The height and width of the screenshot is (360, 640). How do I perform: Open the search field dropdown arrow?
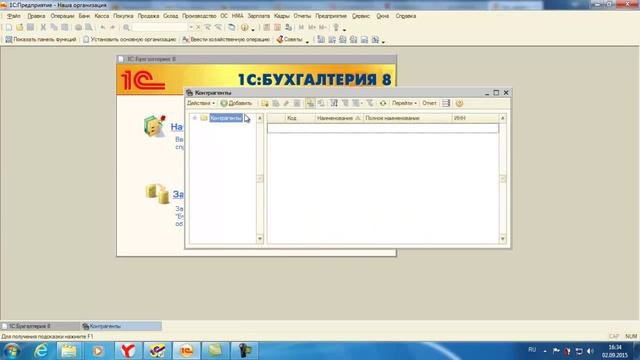(x=191, y=27)
